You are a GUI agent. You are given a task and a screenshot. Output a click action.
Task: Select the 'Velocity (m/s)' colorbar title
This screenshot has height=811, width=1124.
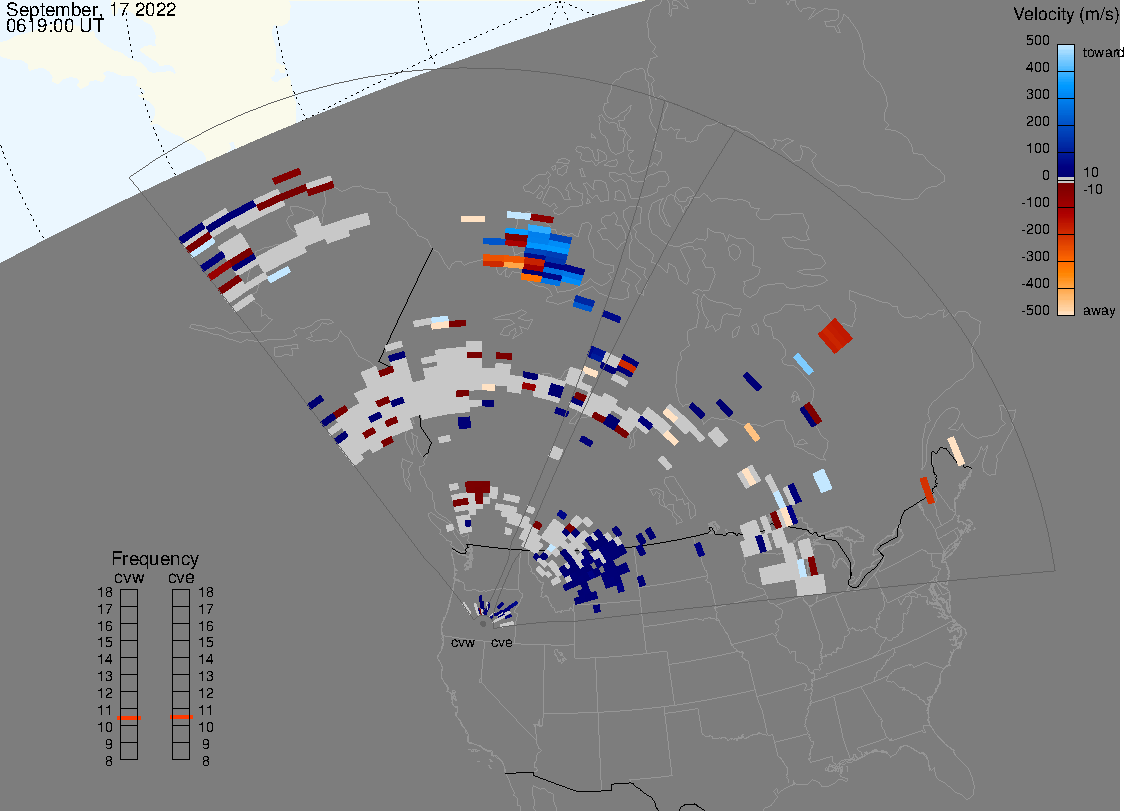[1065, 14]
